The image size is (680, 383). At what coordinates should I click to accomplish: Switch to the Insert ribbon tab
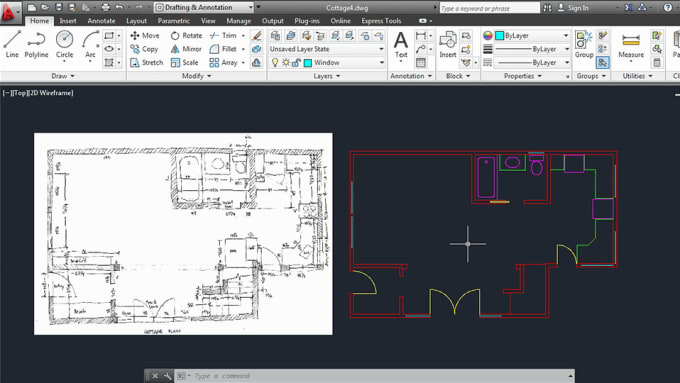coord(68,21)
